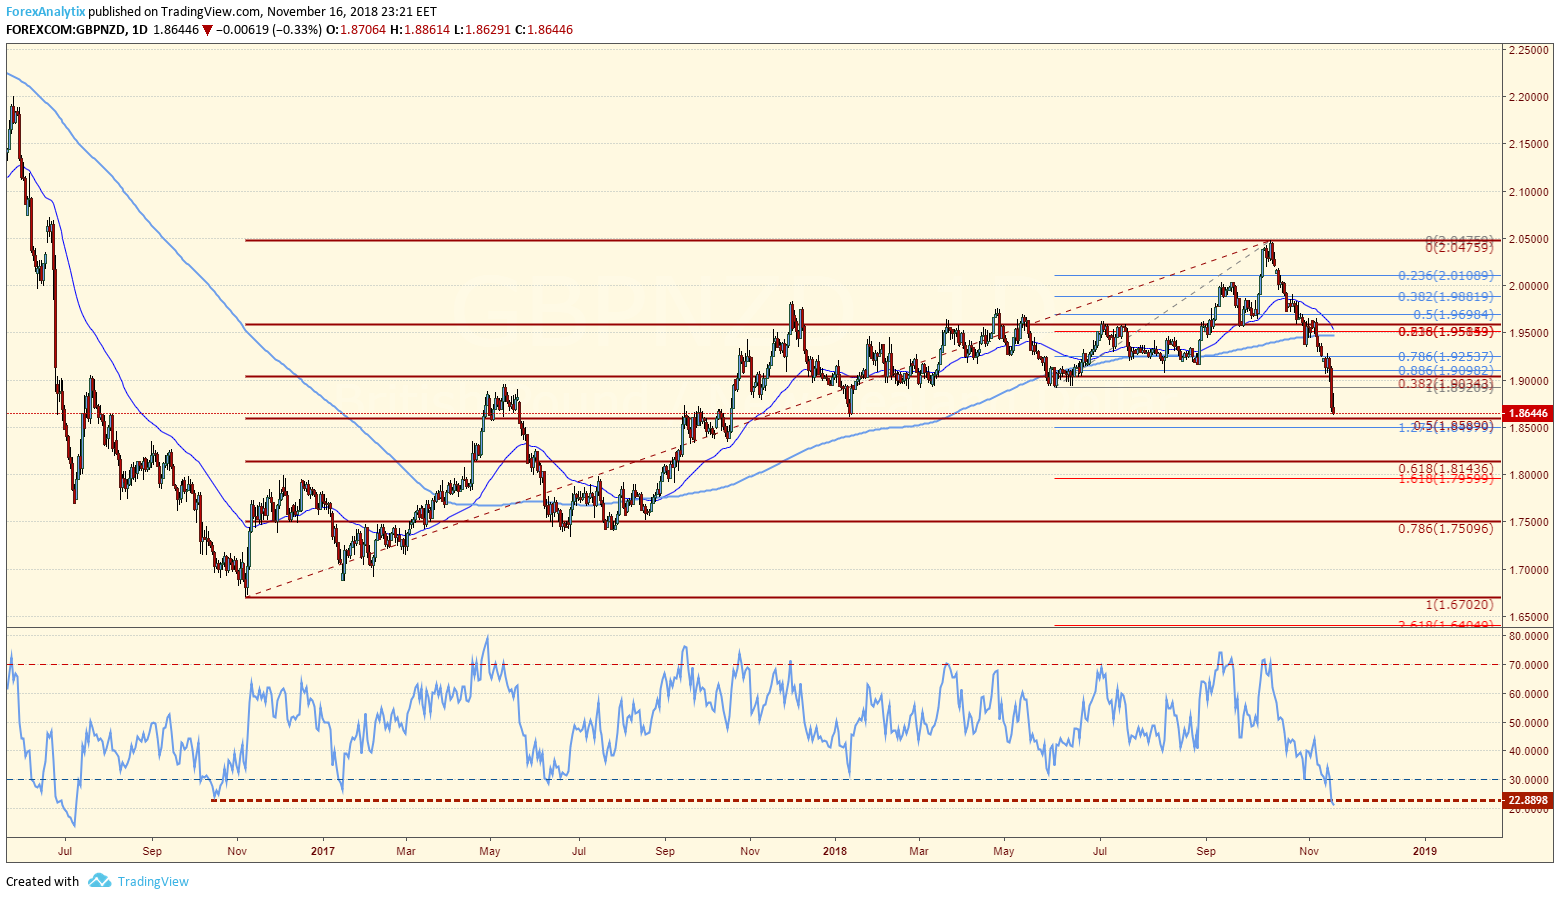Click the FOREXCOM:GBPNZD symbol label
The image size is (1560, 899).
67,30
